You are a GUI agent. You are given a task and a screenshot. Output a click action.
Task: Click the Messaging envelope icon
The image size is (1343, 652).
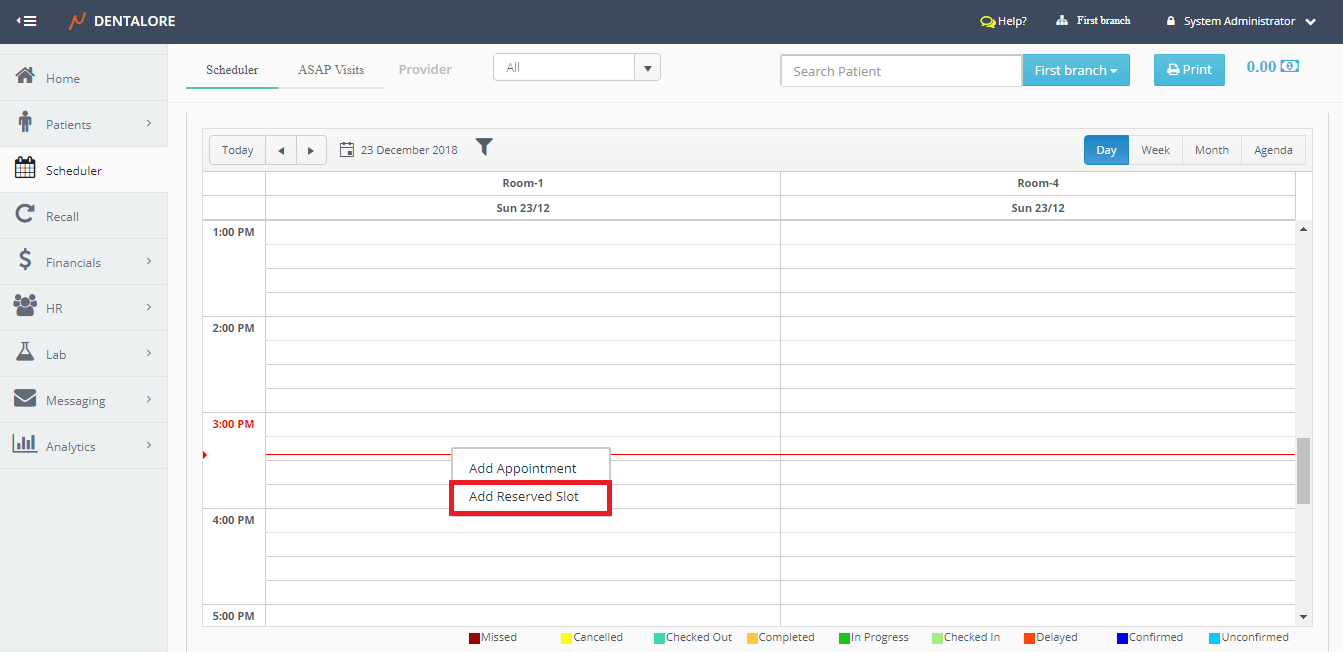point(26,399)
